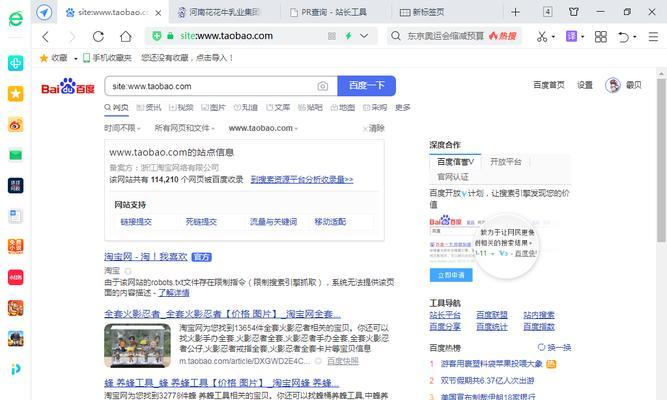667x400 pixels.
Task: Select the 资讯 search category
Action: 149,107
